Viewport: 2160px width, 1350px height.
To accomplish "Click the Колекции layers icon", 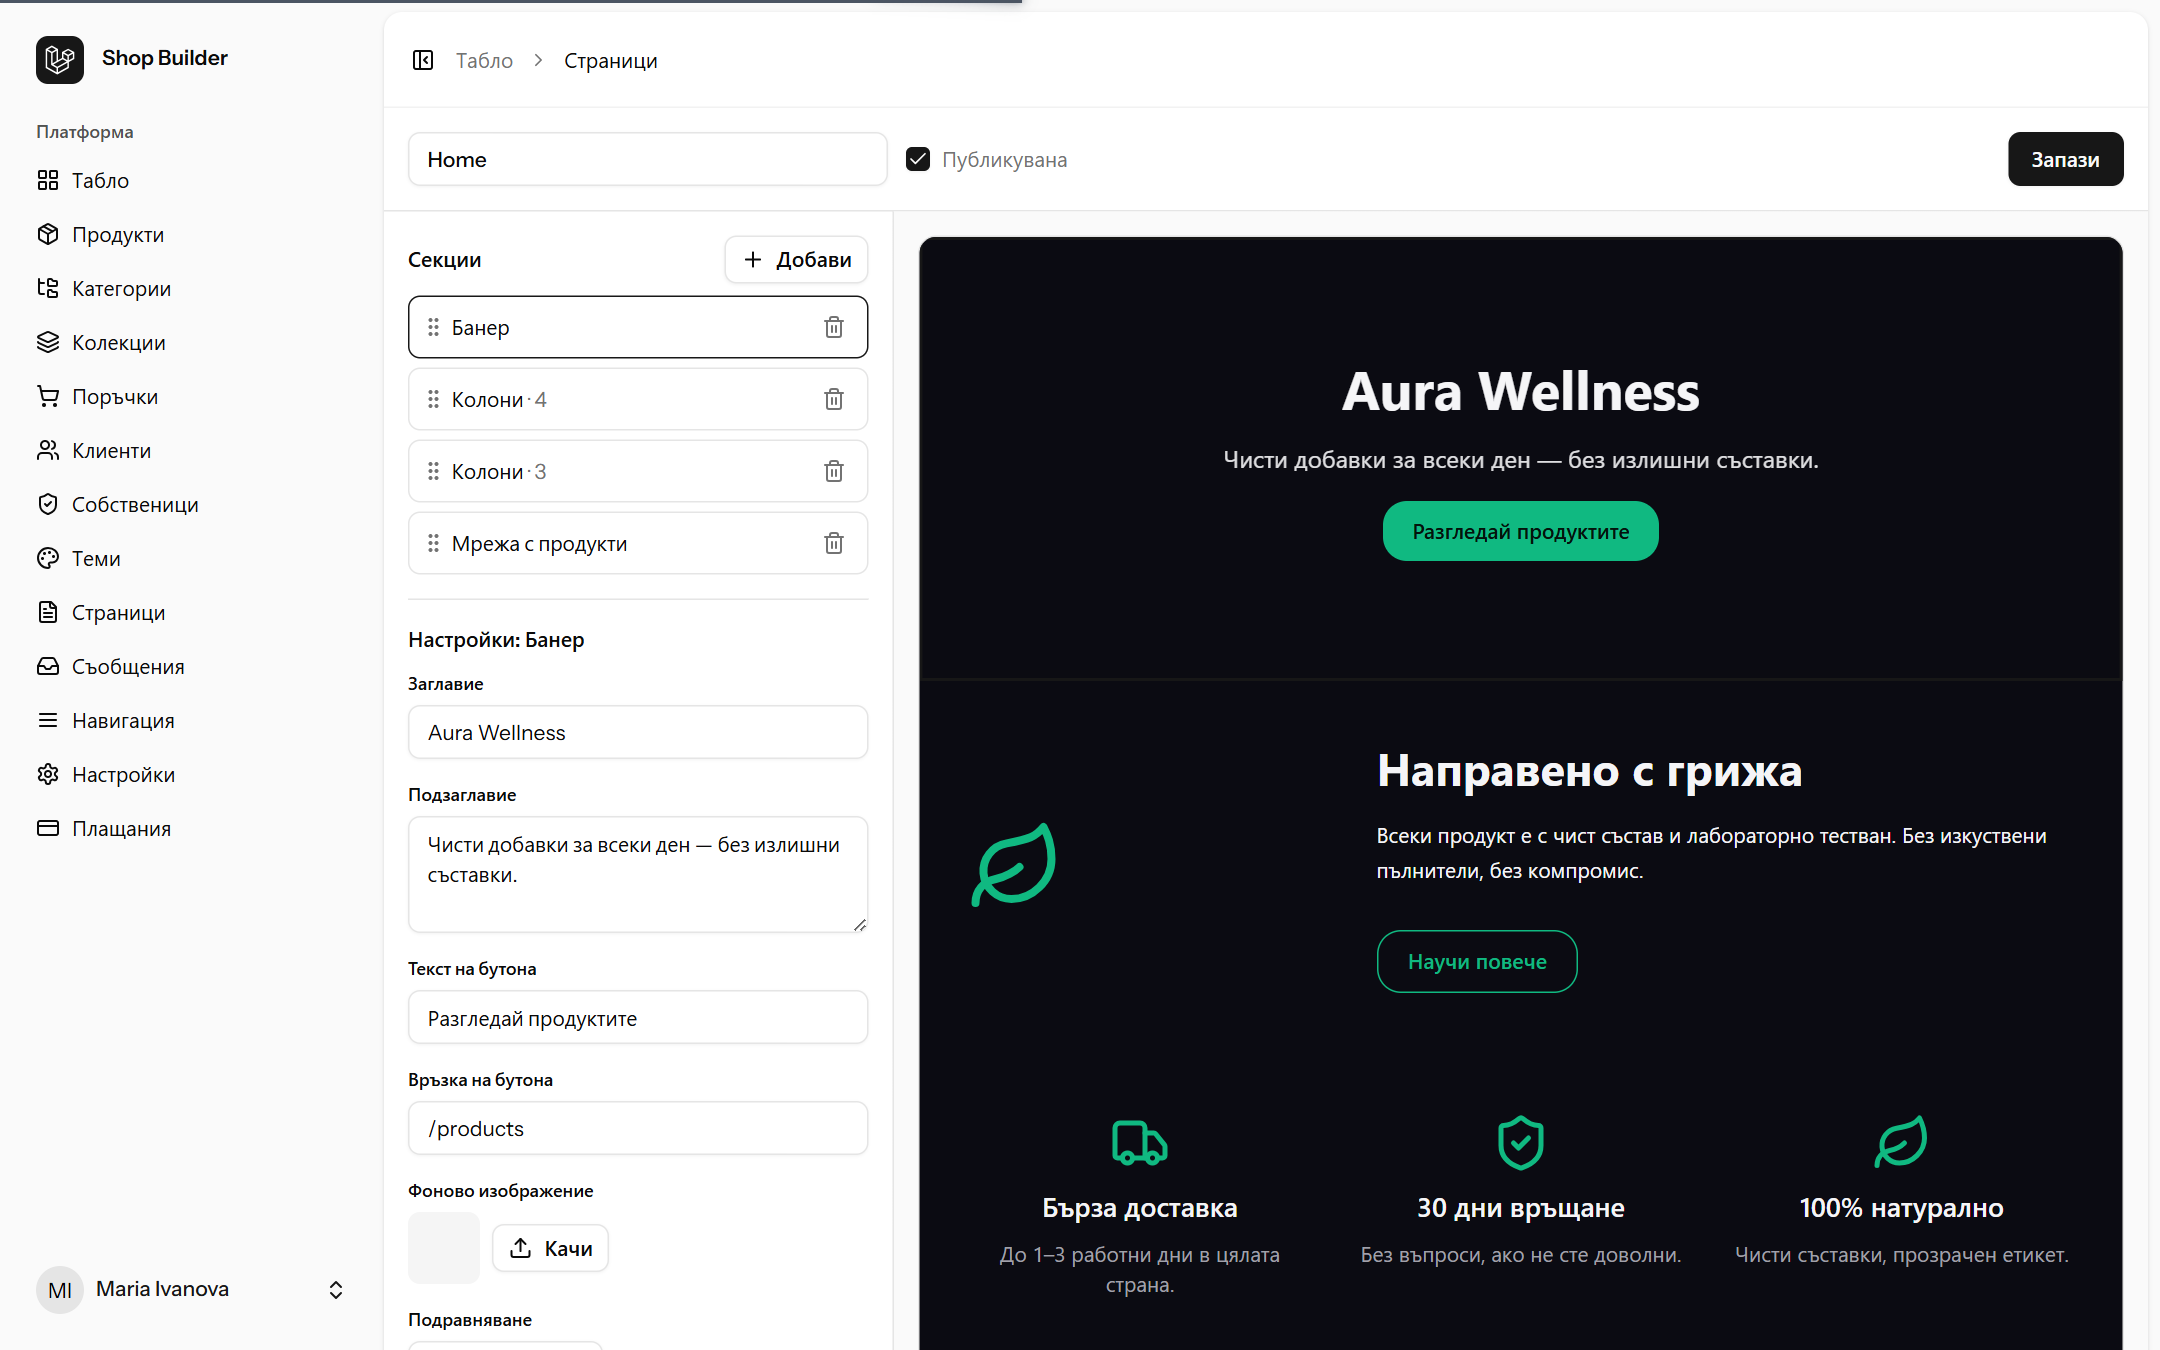I will pos(48,342).
